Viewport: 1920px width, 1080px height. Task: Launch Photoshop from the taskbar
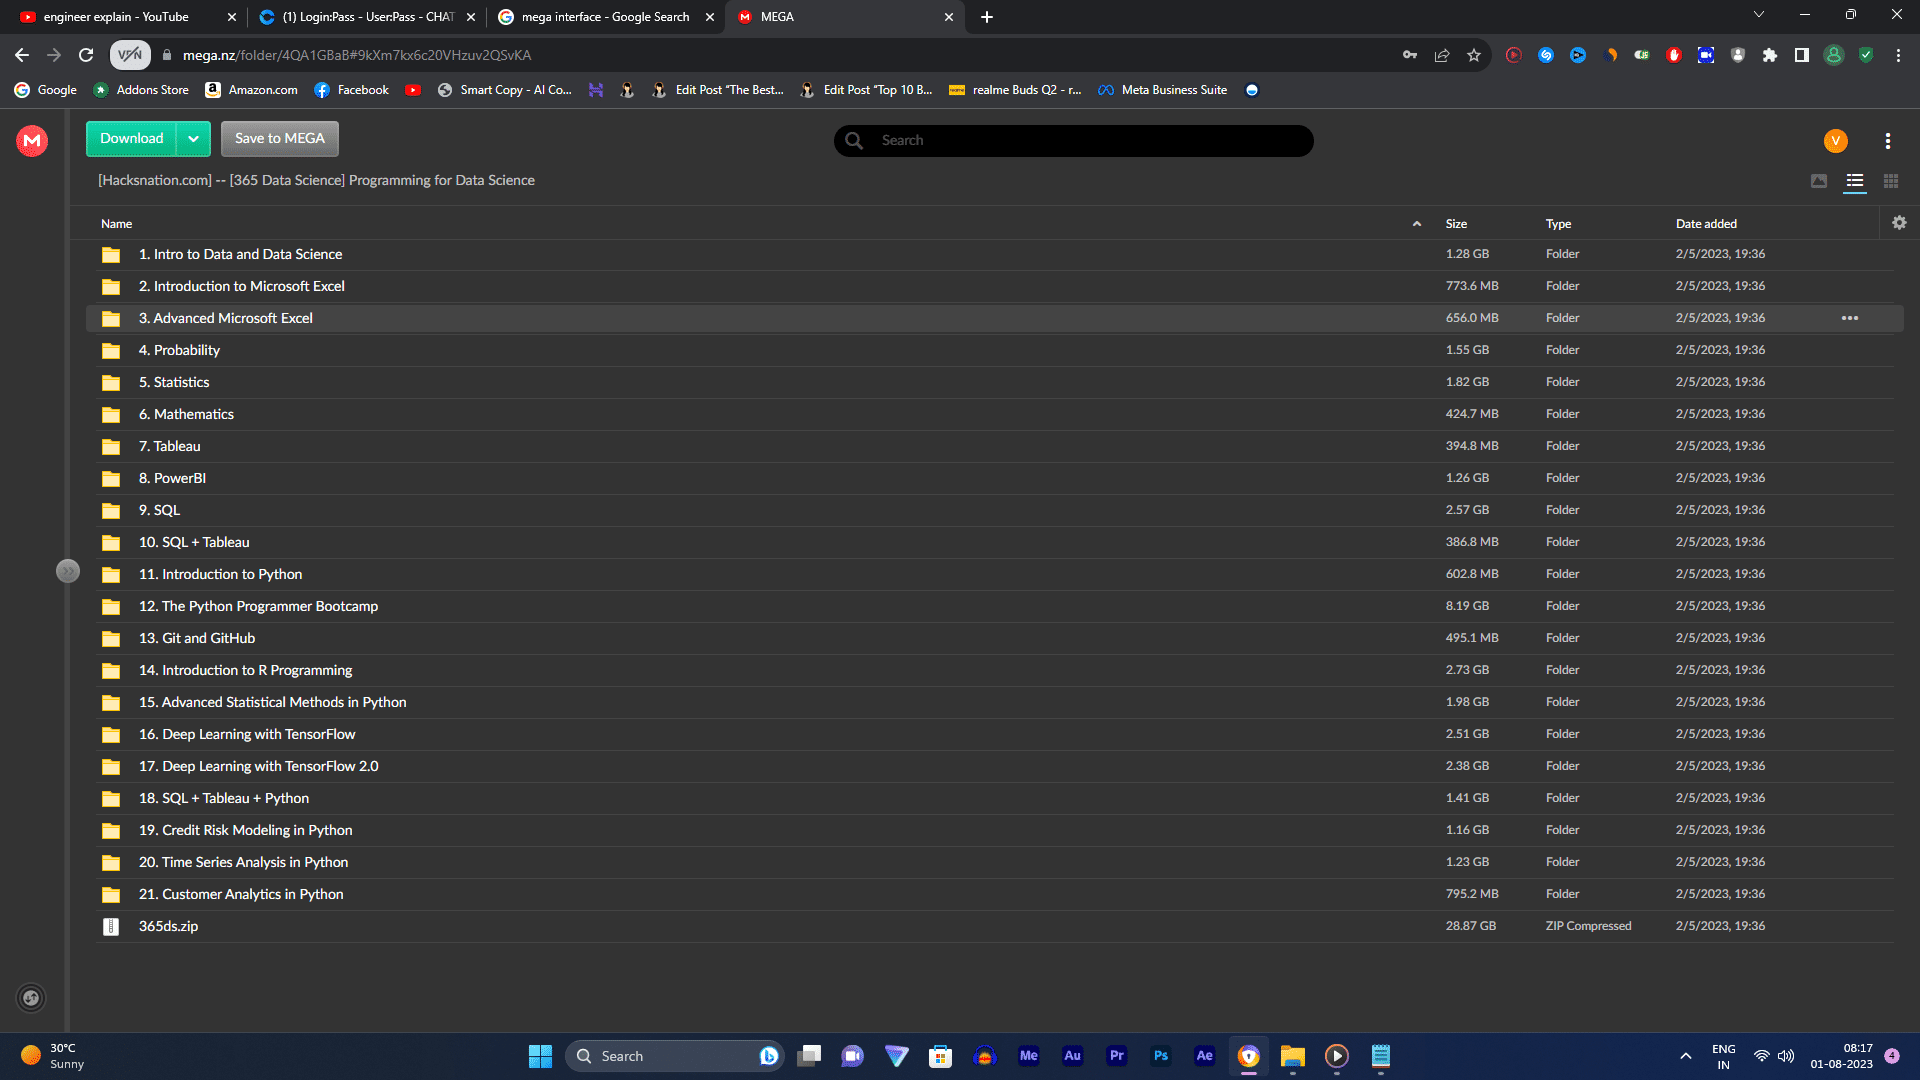point(1160,1055)
